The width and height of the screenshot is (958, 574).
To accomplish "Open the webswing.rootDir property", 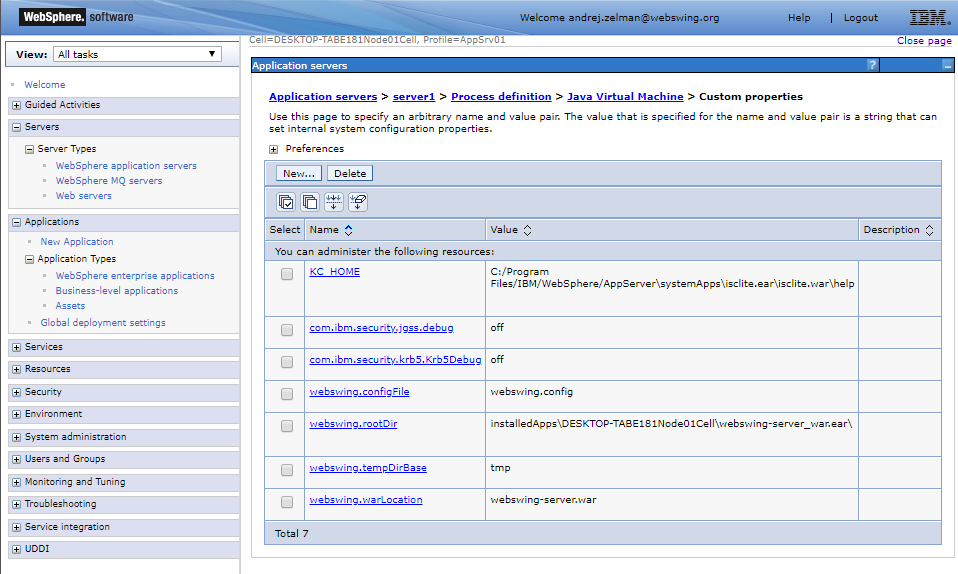I will coord(353,424).
